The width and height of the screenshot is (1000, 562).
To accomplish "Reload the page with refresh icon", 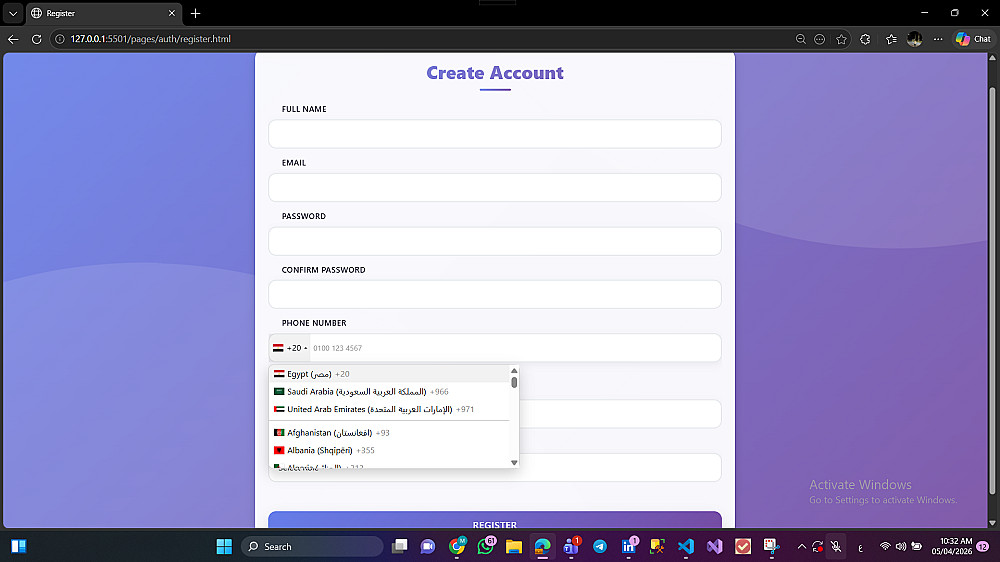I will click(36, 39).
